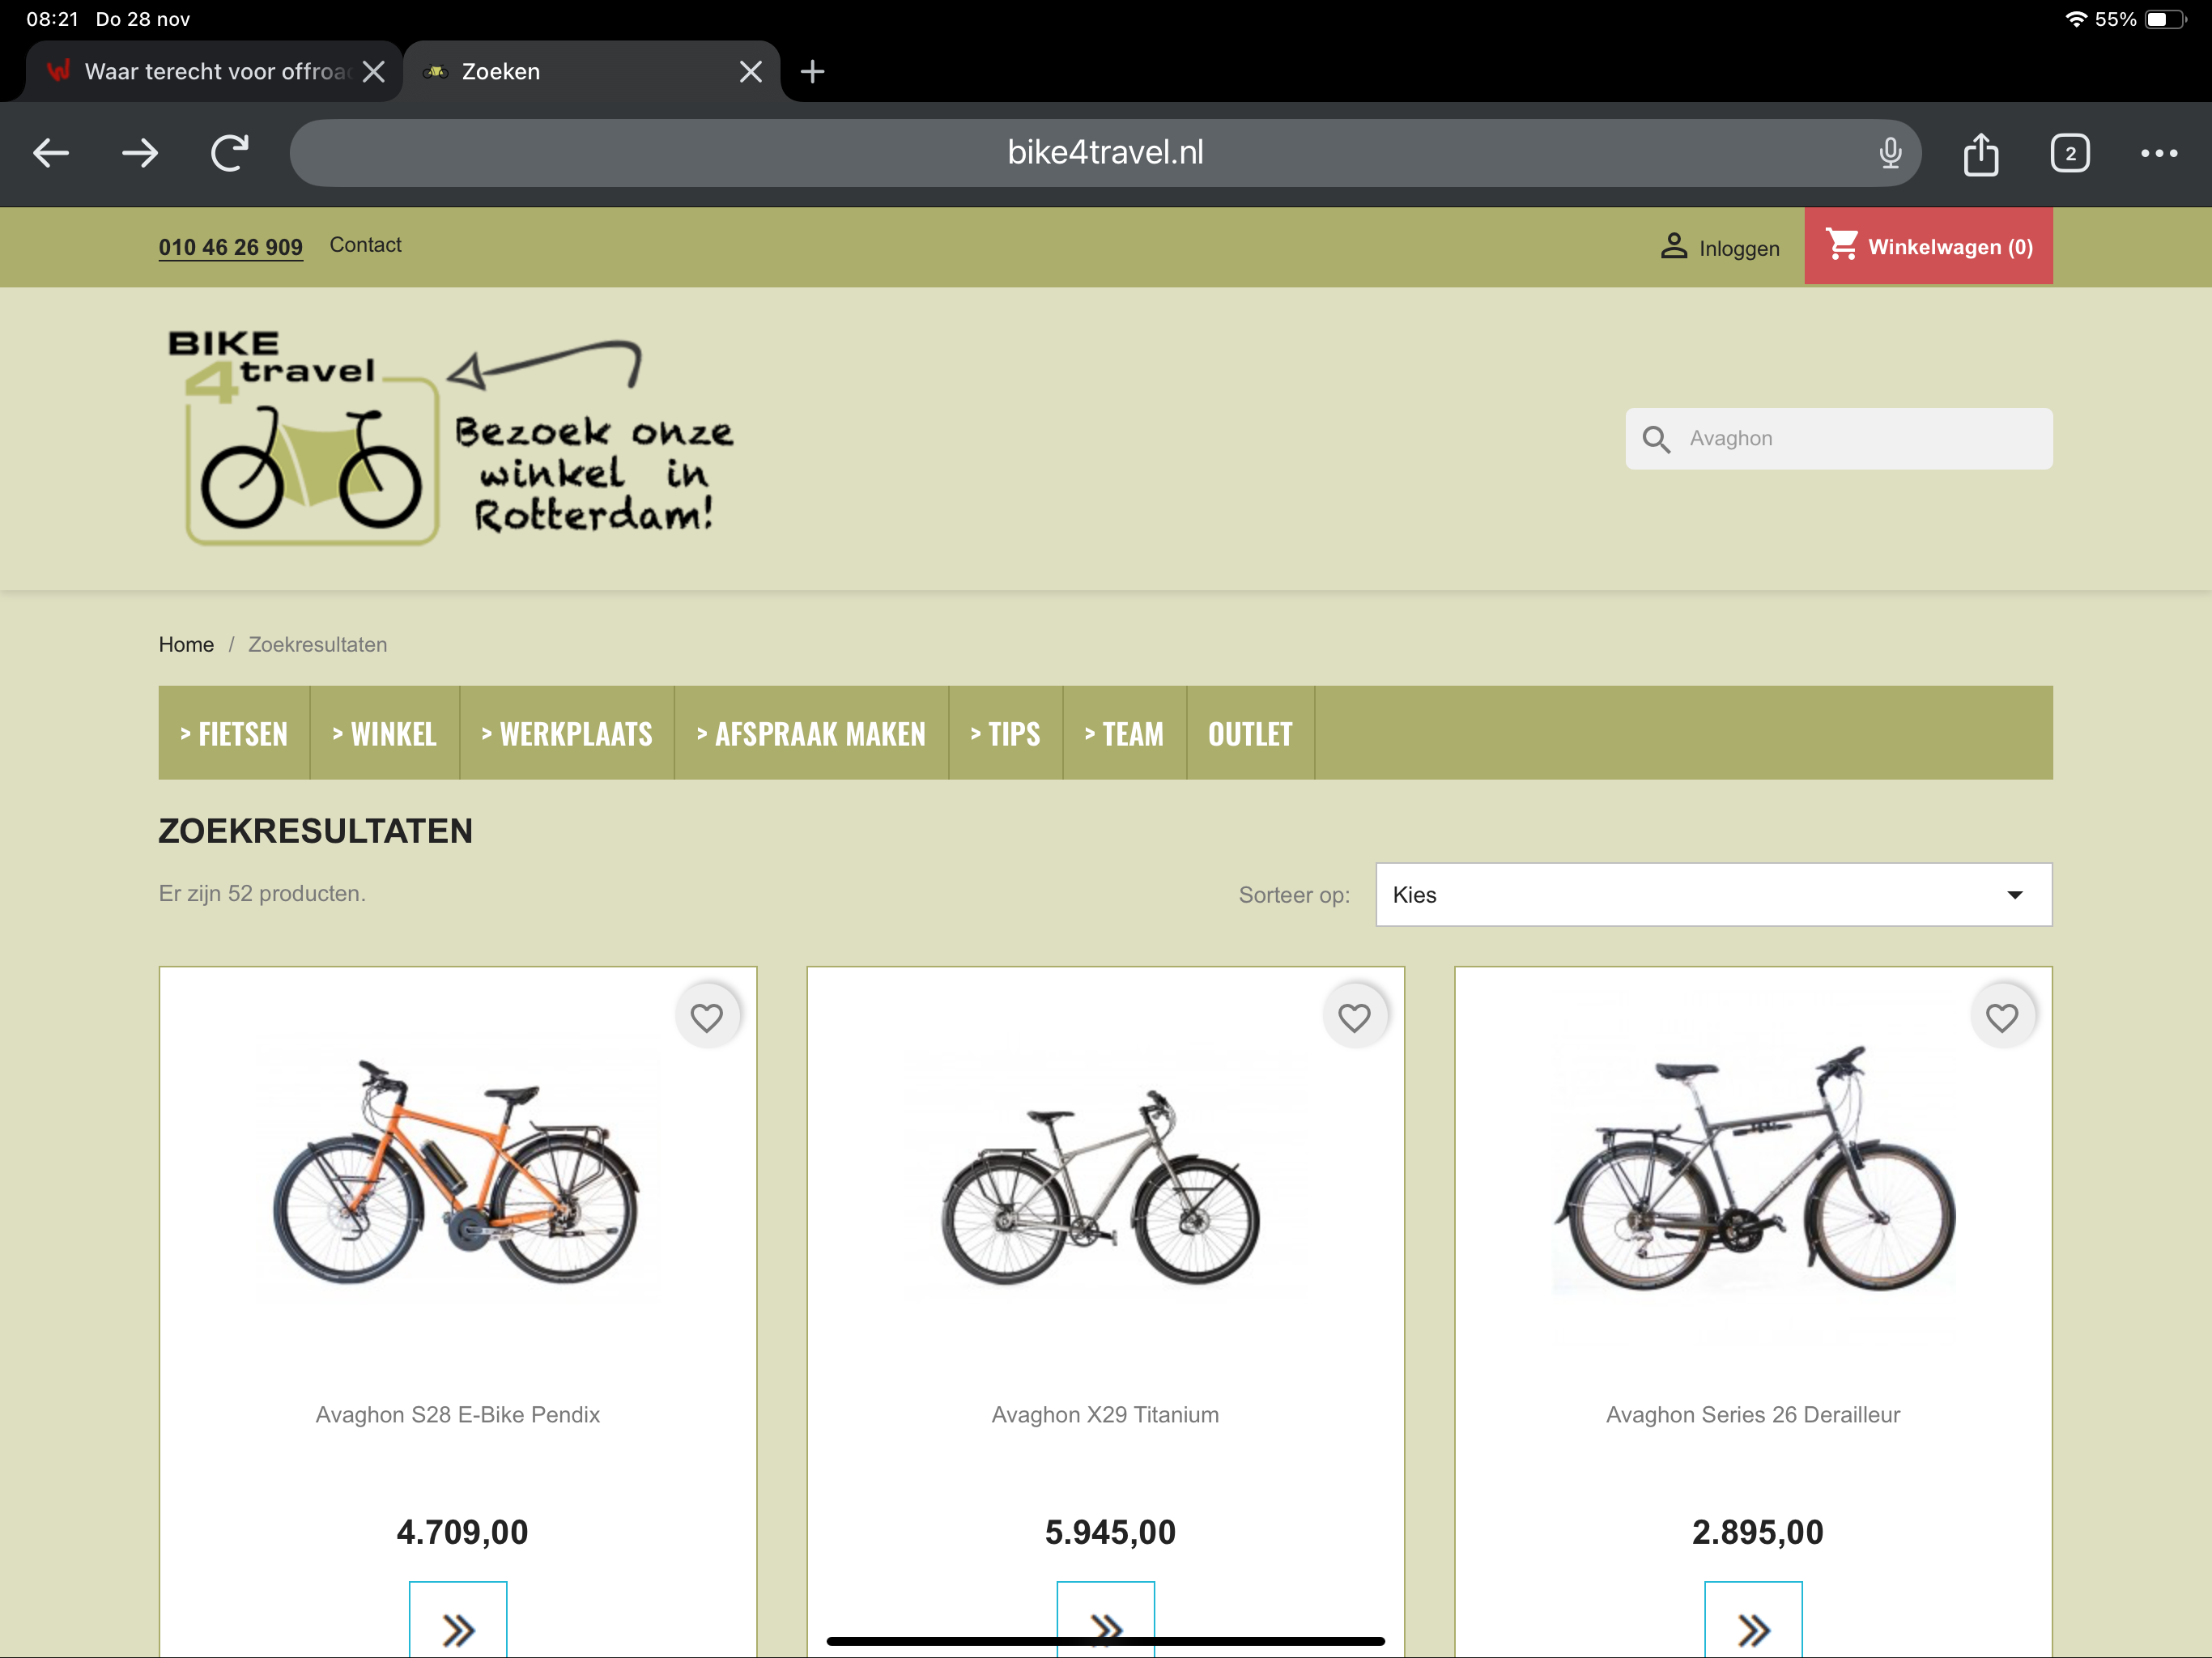Tap the browser back arrow
The height and width of the screenshot is (1658, 2212).
point(51,153)
